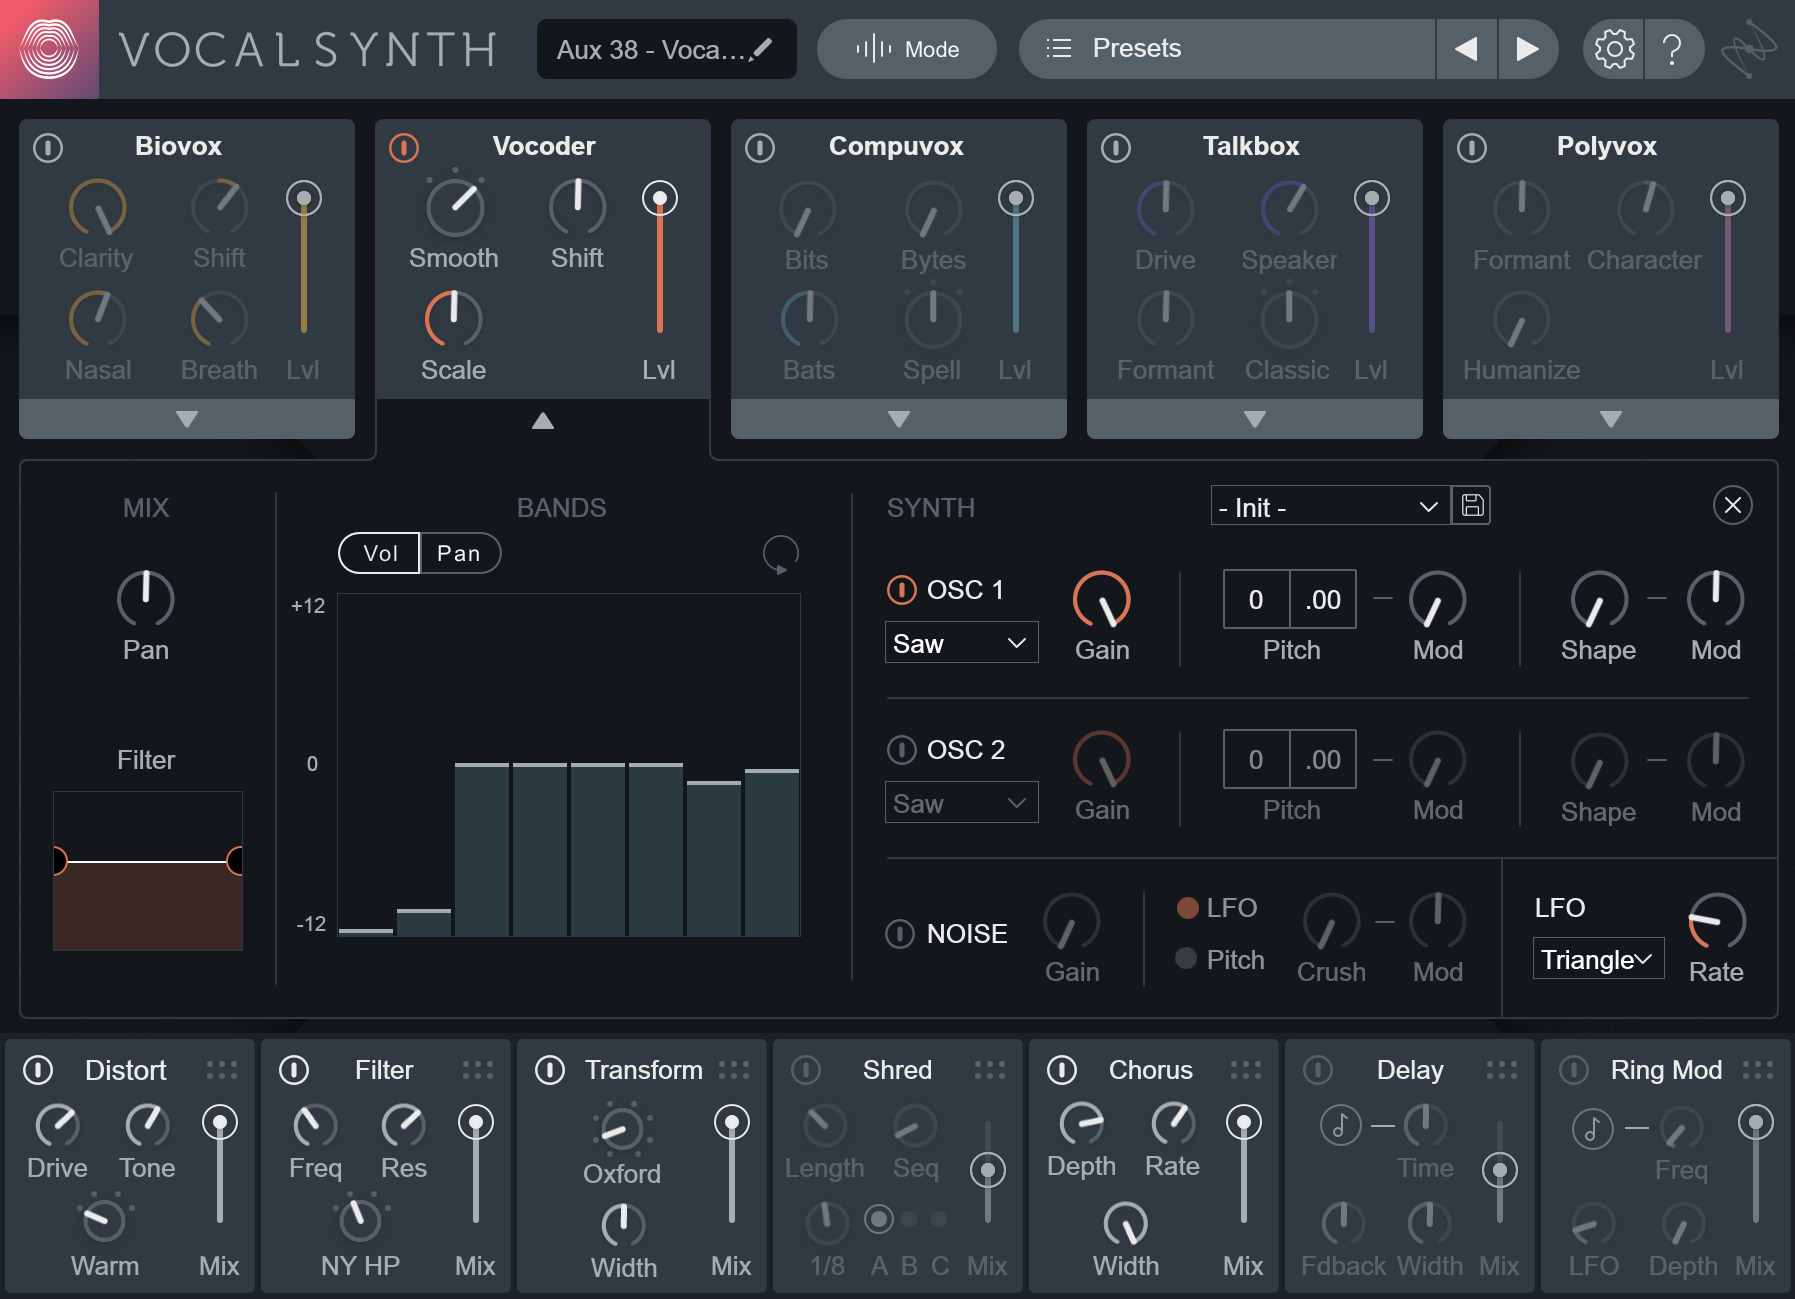Screen dimensions: 1795x1299
Task: Toggle OSC 2 power button on
Action: click(x=901, y=750)
